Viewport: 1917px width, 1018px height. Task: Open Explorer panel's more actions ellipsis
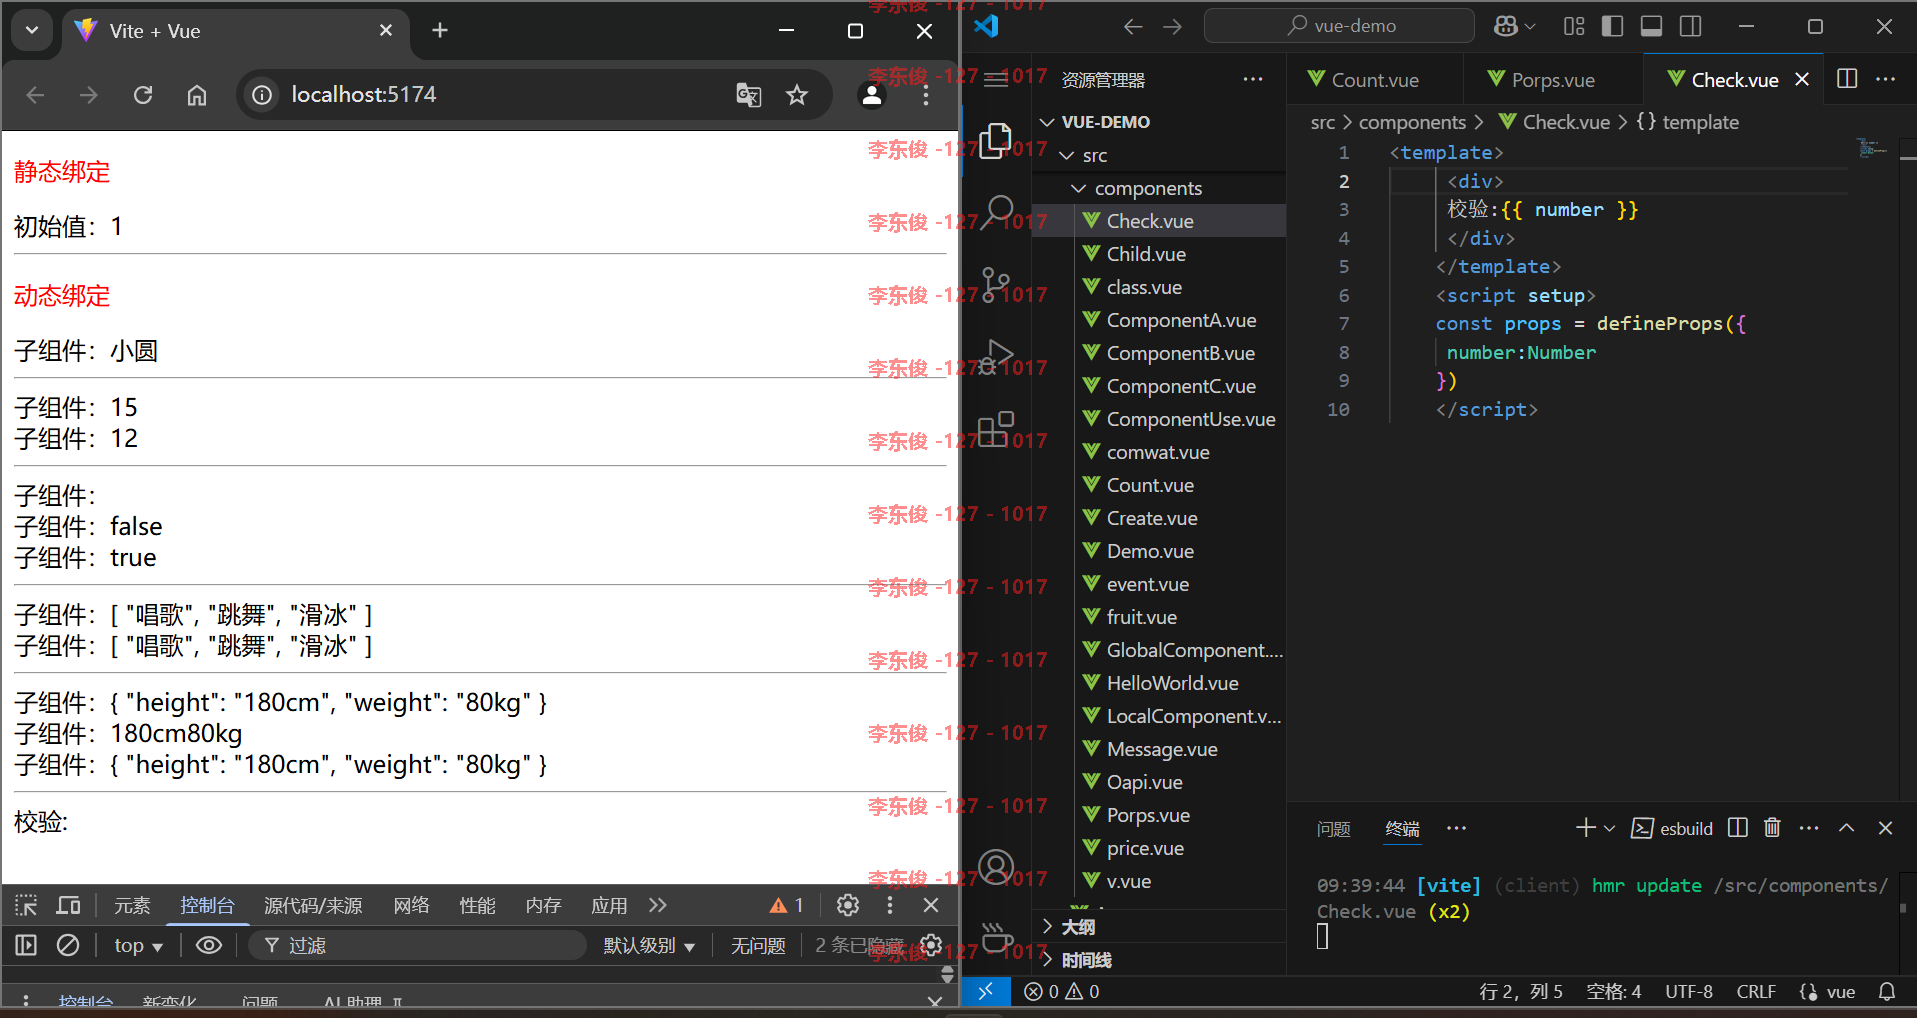point(1253,79)
